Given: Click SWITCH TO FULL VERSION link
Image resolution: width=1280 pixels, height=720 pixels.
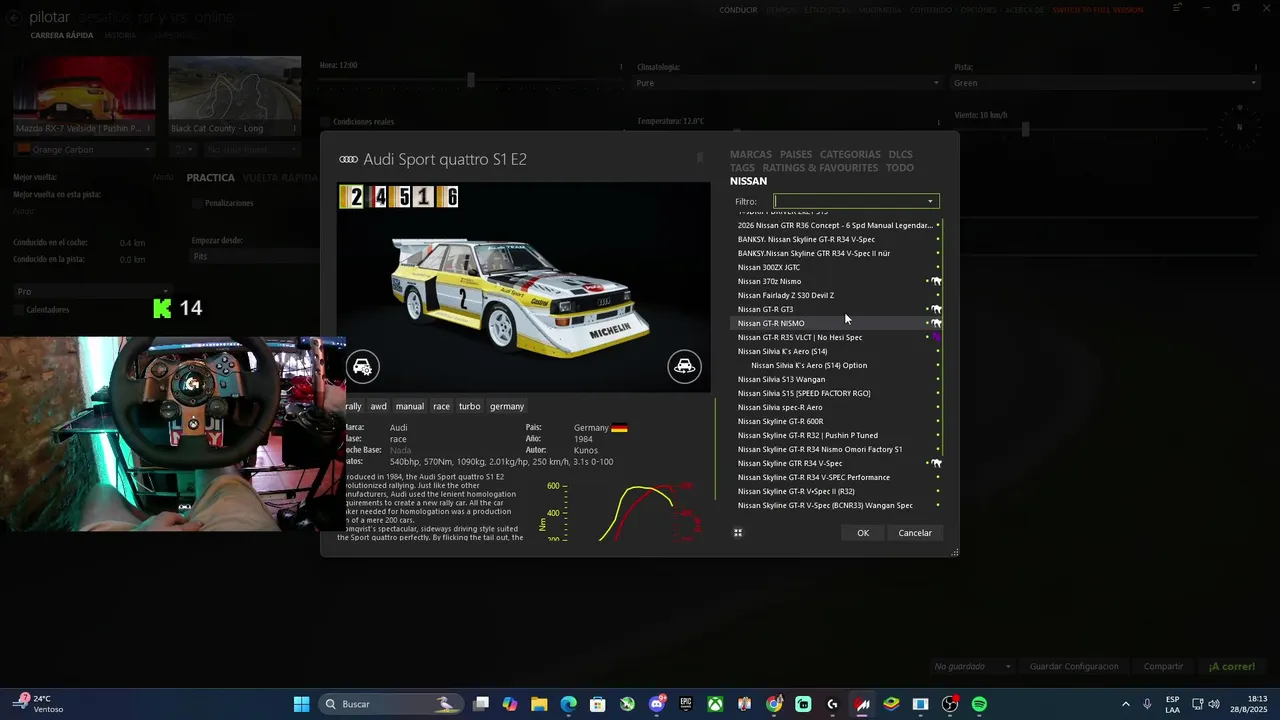Looking at the screenshot, I should (1097, 10).
